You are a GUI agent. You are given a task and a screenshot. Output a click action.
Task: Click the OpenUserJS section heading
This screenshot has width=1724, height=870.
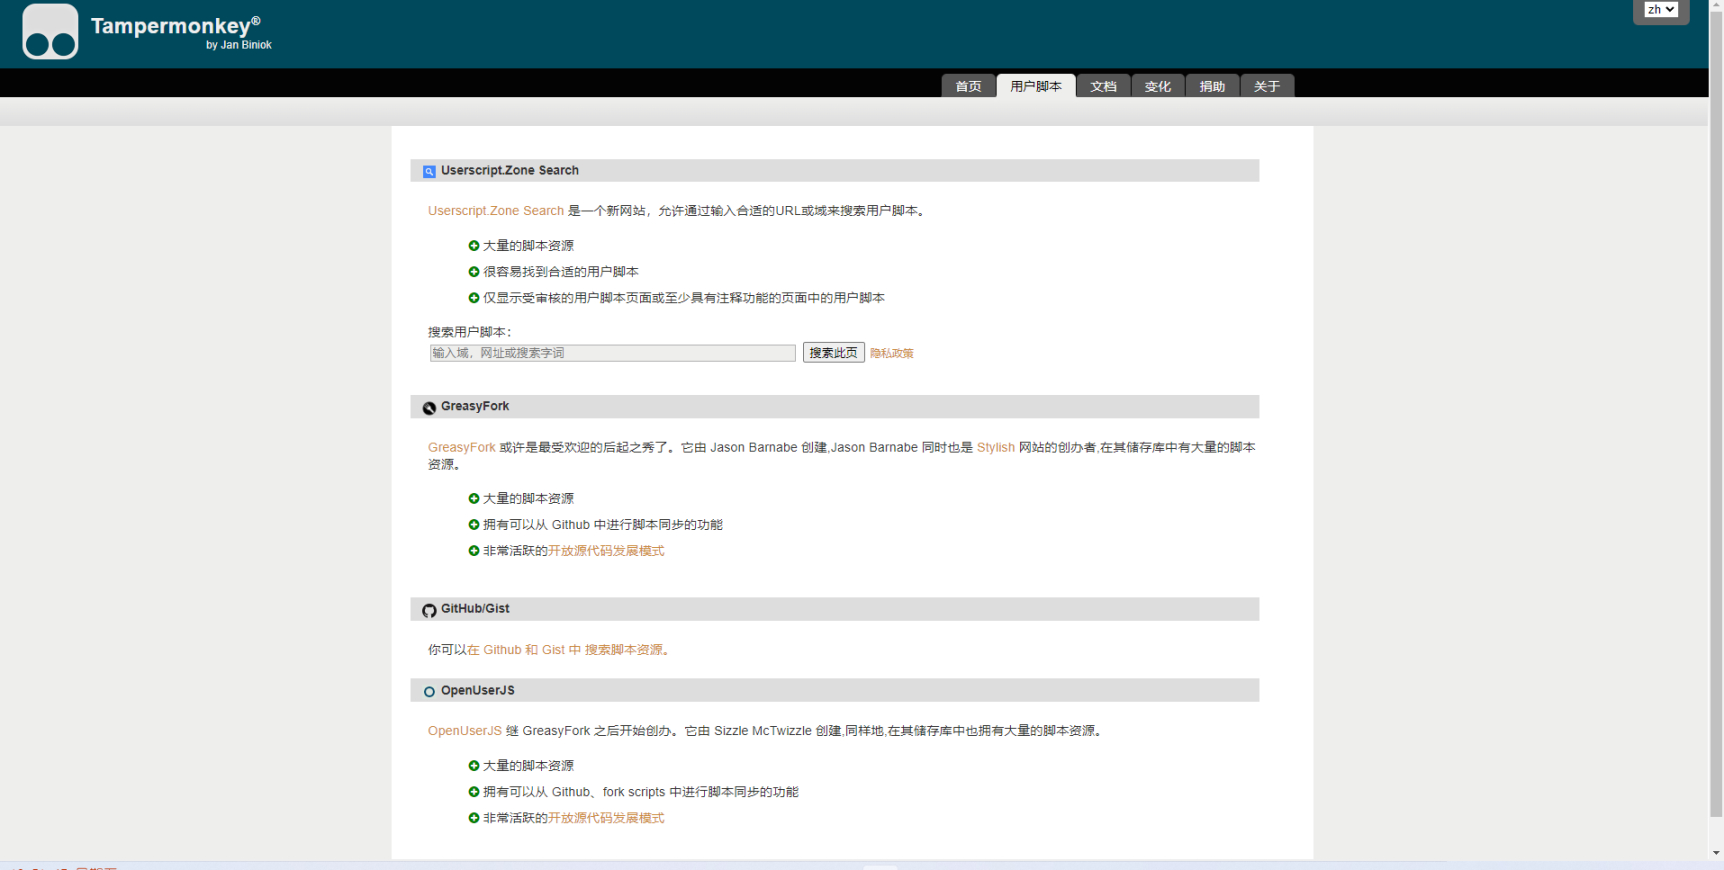point(478,691)
